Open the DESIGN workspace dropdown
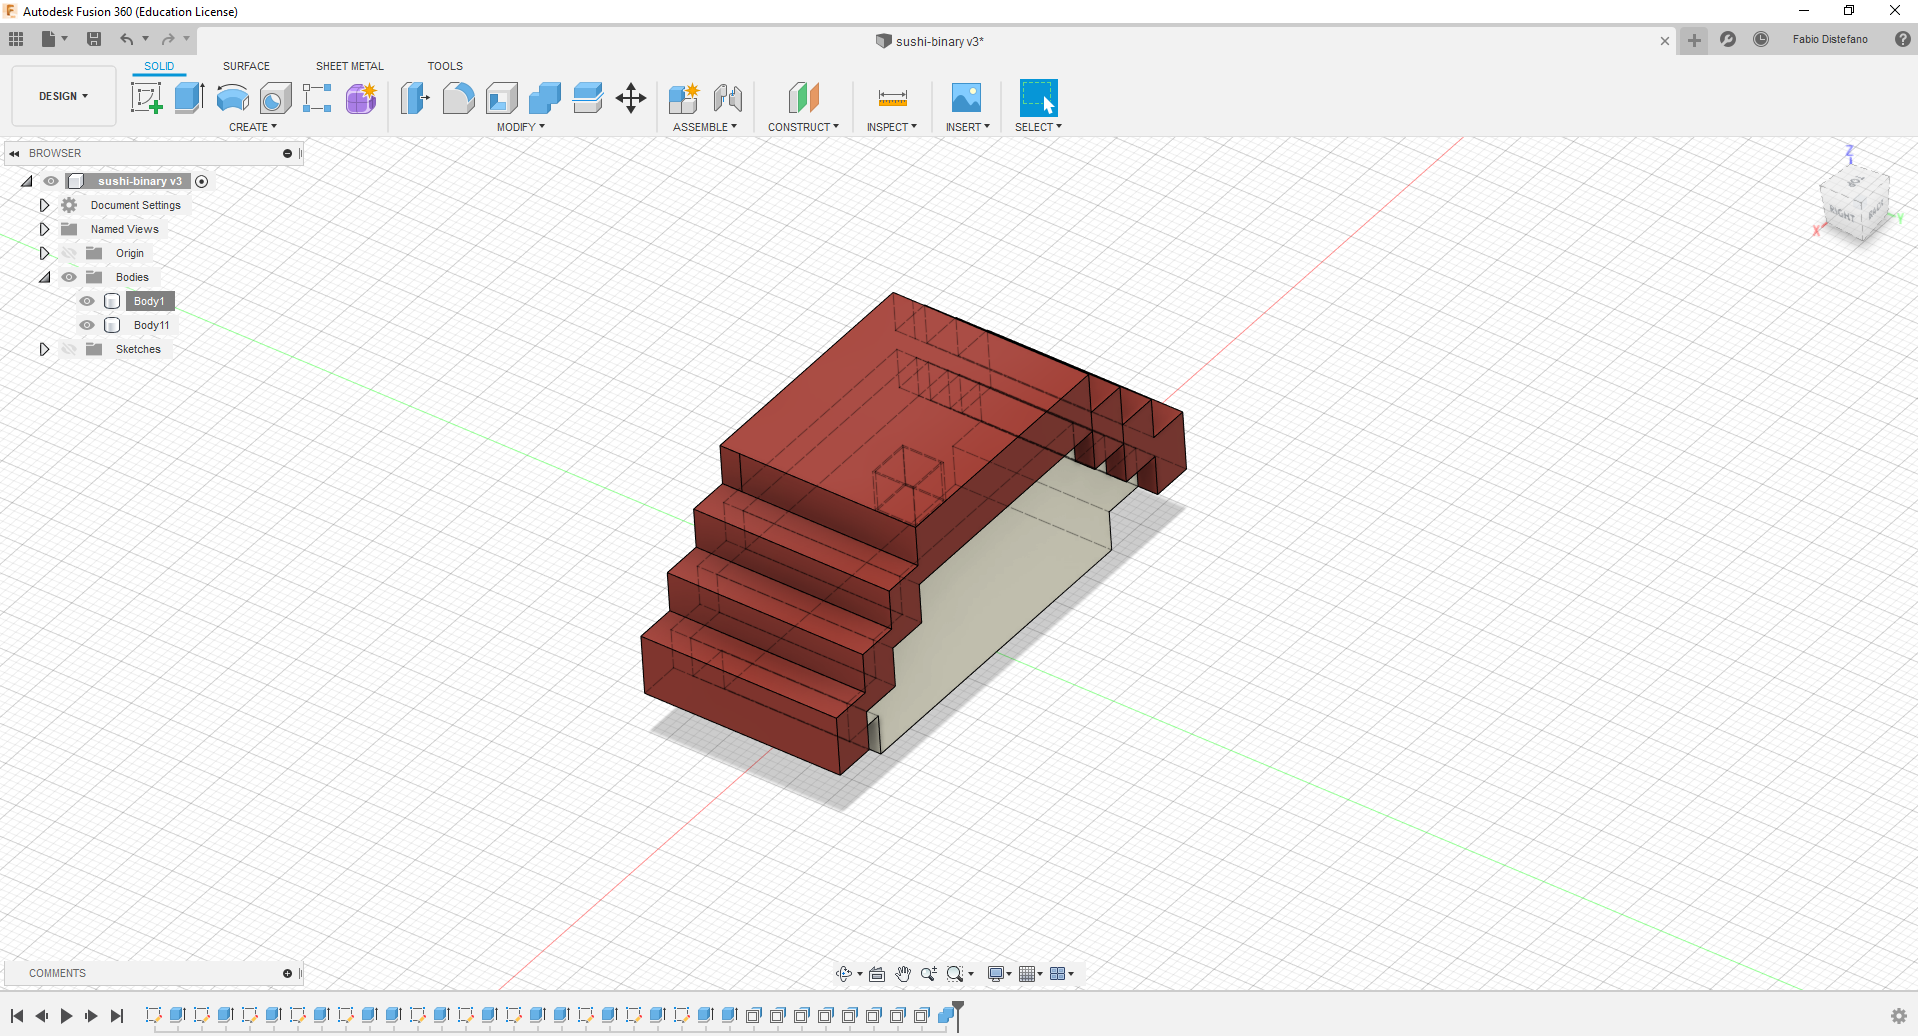This screenshot has width=1918, height=1036. 63,96
